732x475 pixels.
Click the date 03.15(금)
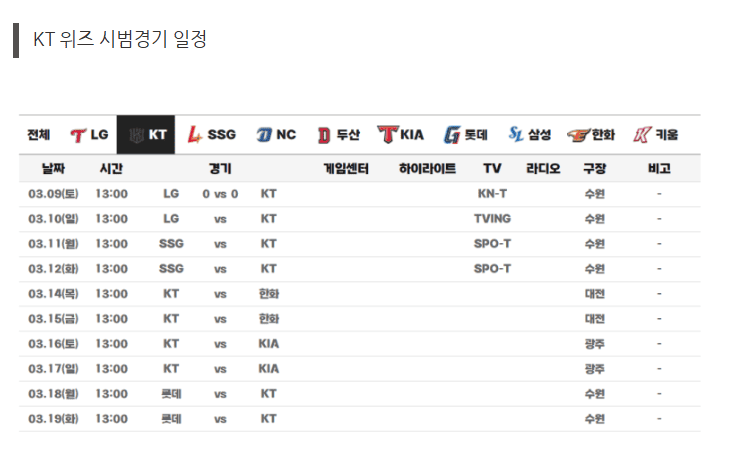(53, 319)
